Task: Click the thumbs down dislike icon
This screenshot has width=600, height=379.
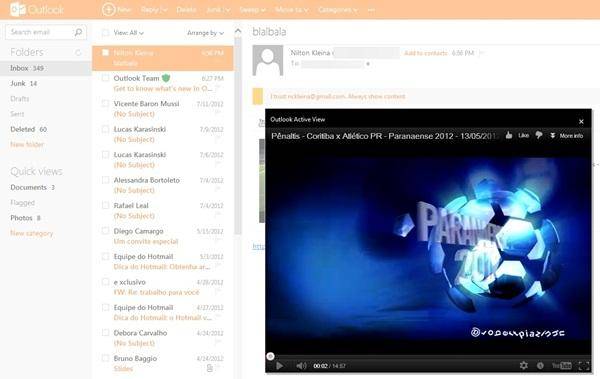Action: coord(538,135)
